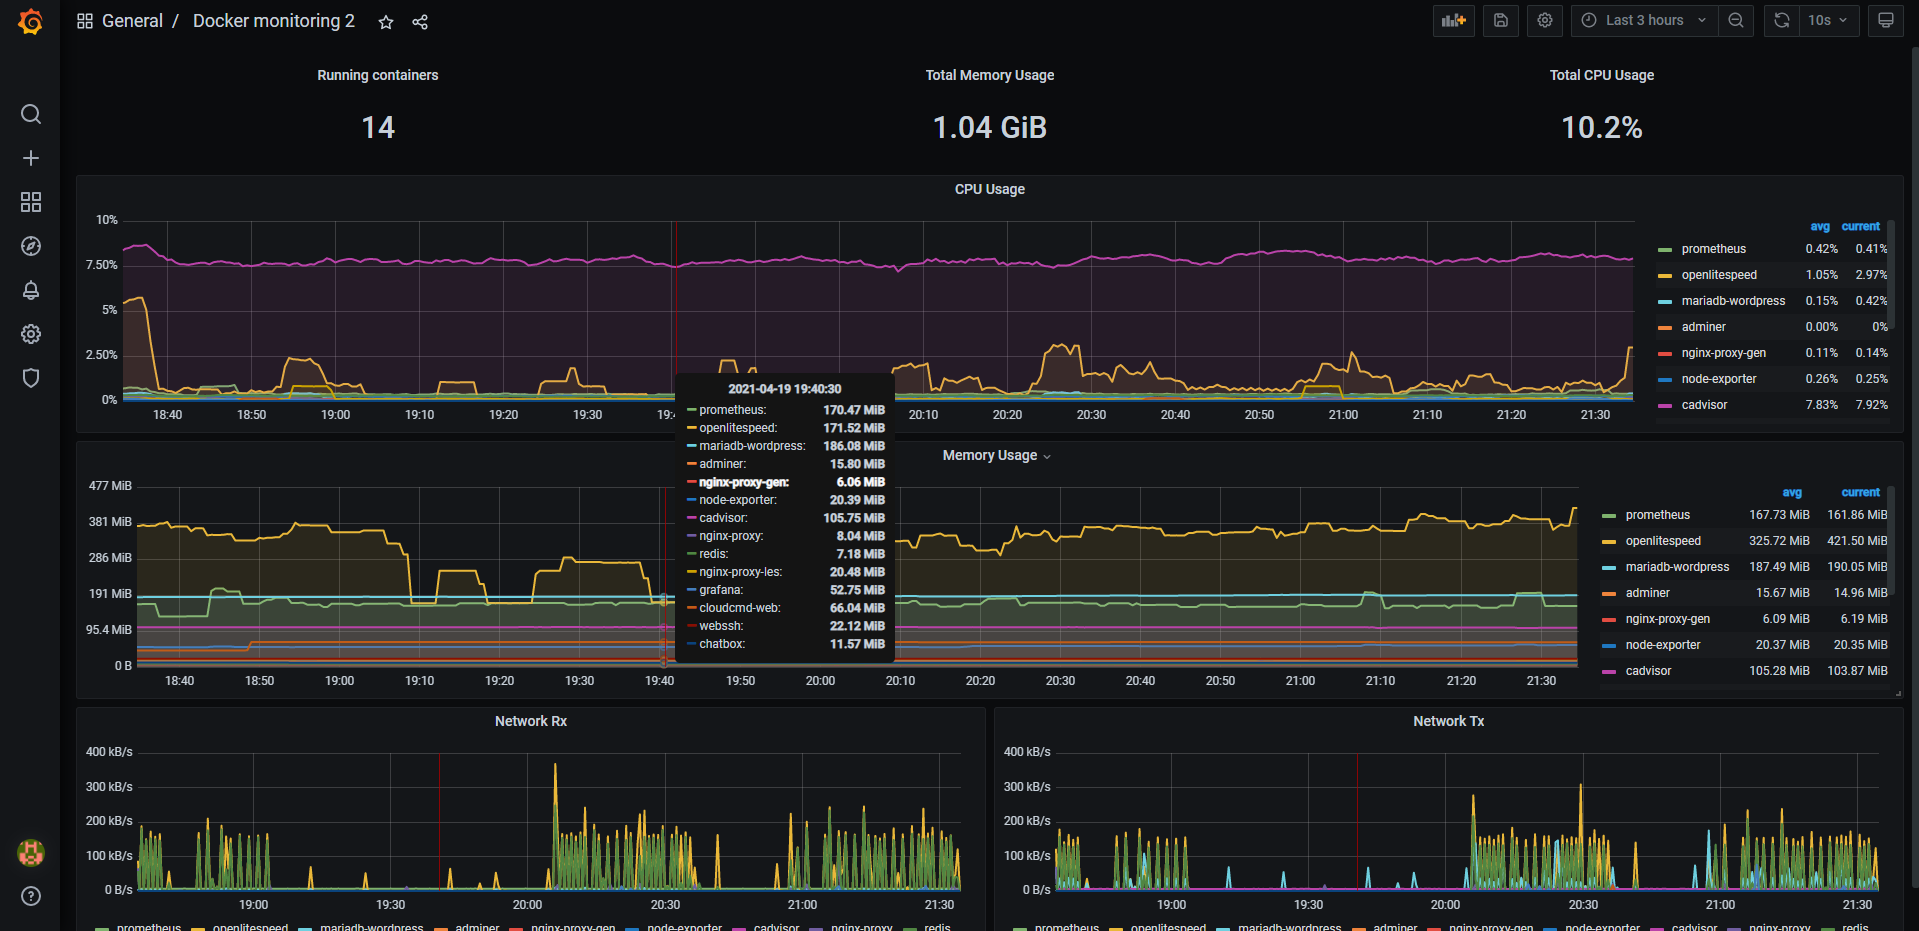Toggle prometheus series in Network Rx legend
The image size is (1919, 931).
click(149, 927)
